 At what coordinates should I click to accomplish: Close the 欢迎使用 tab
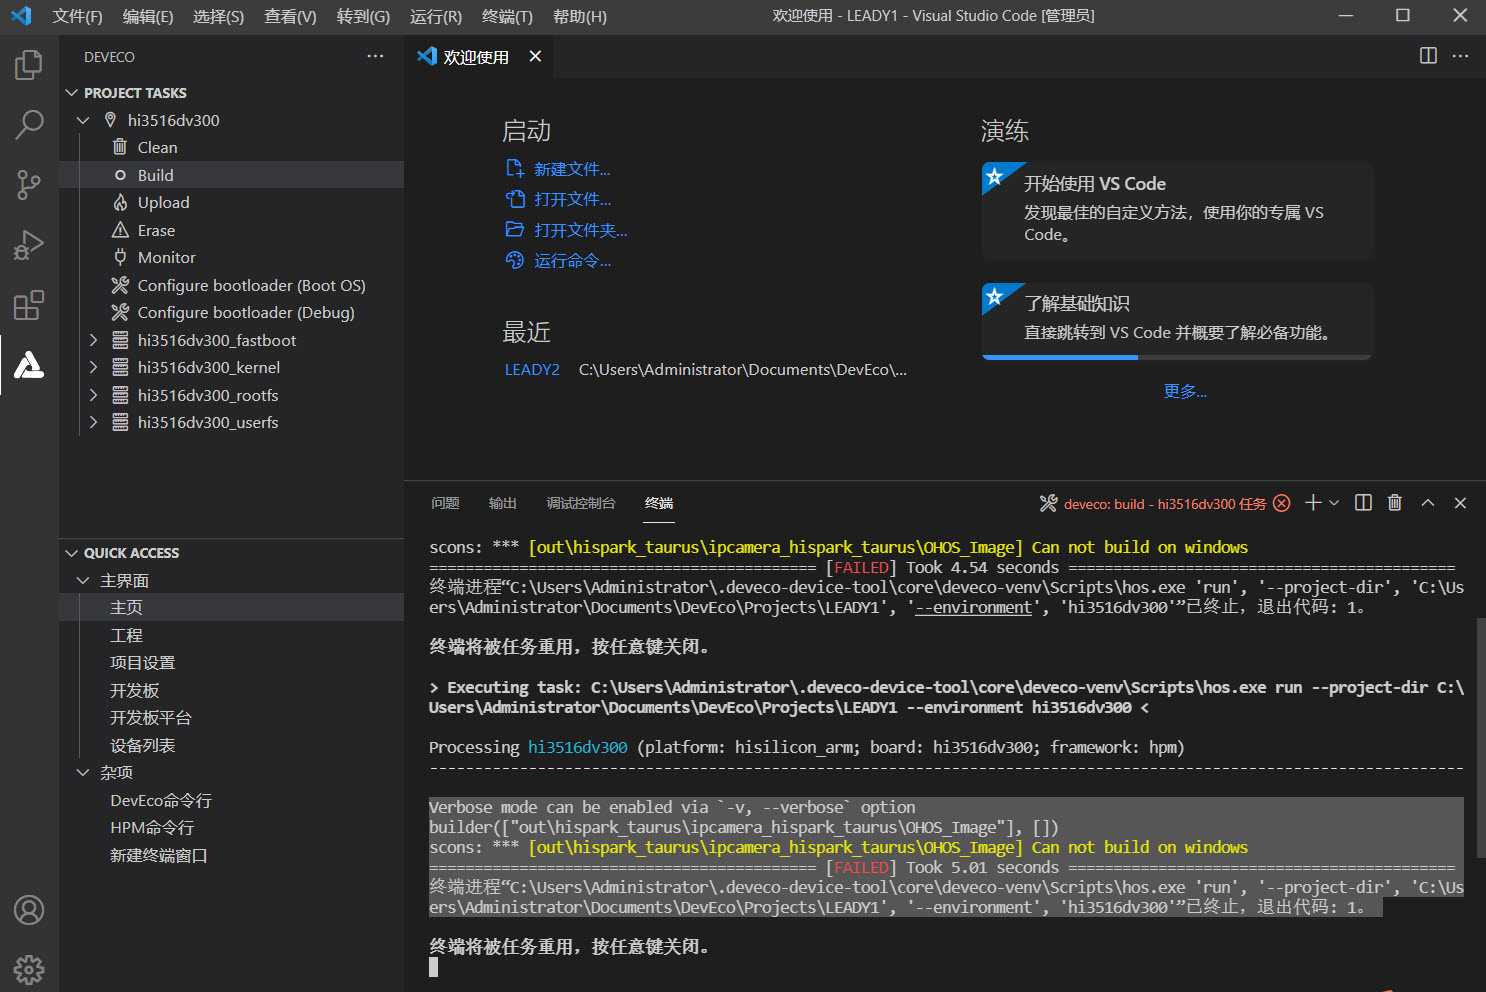pos(535,56)
